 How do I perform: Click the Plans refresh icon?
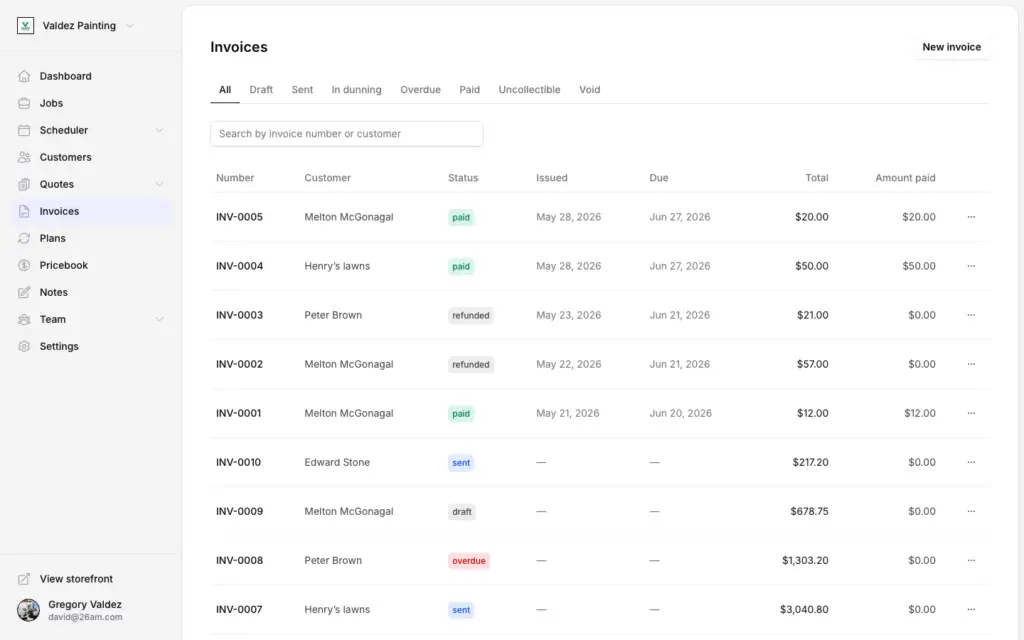pos(24,238)
